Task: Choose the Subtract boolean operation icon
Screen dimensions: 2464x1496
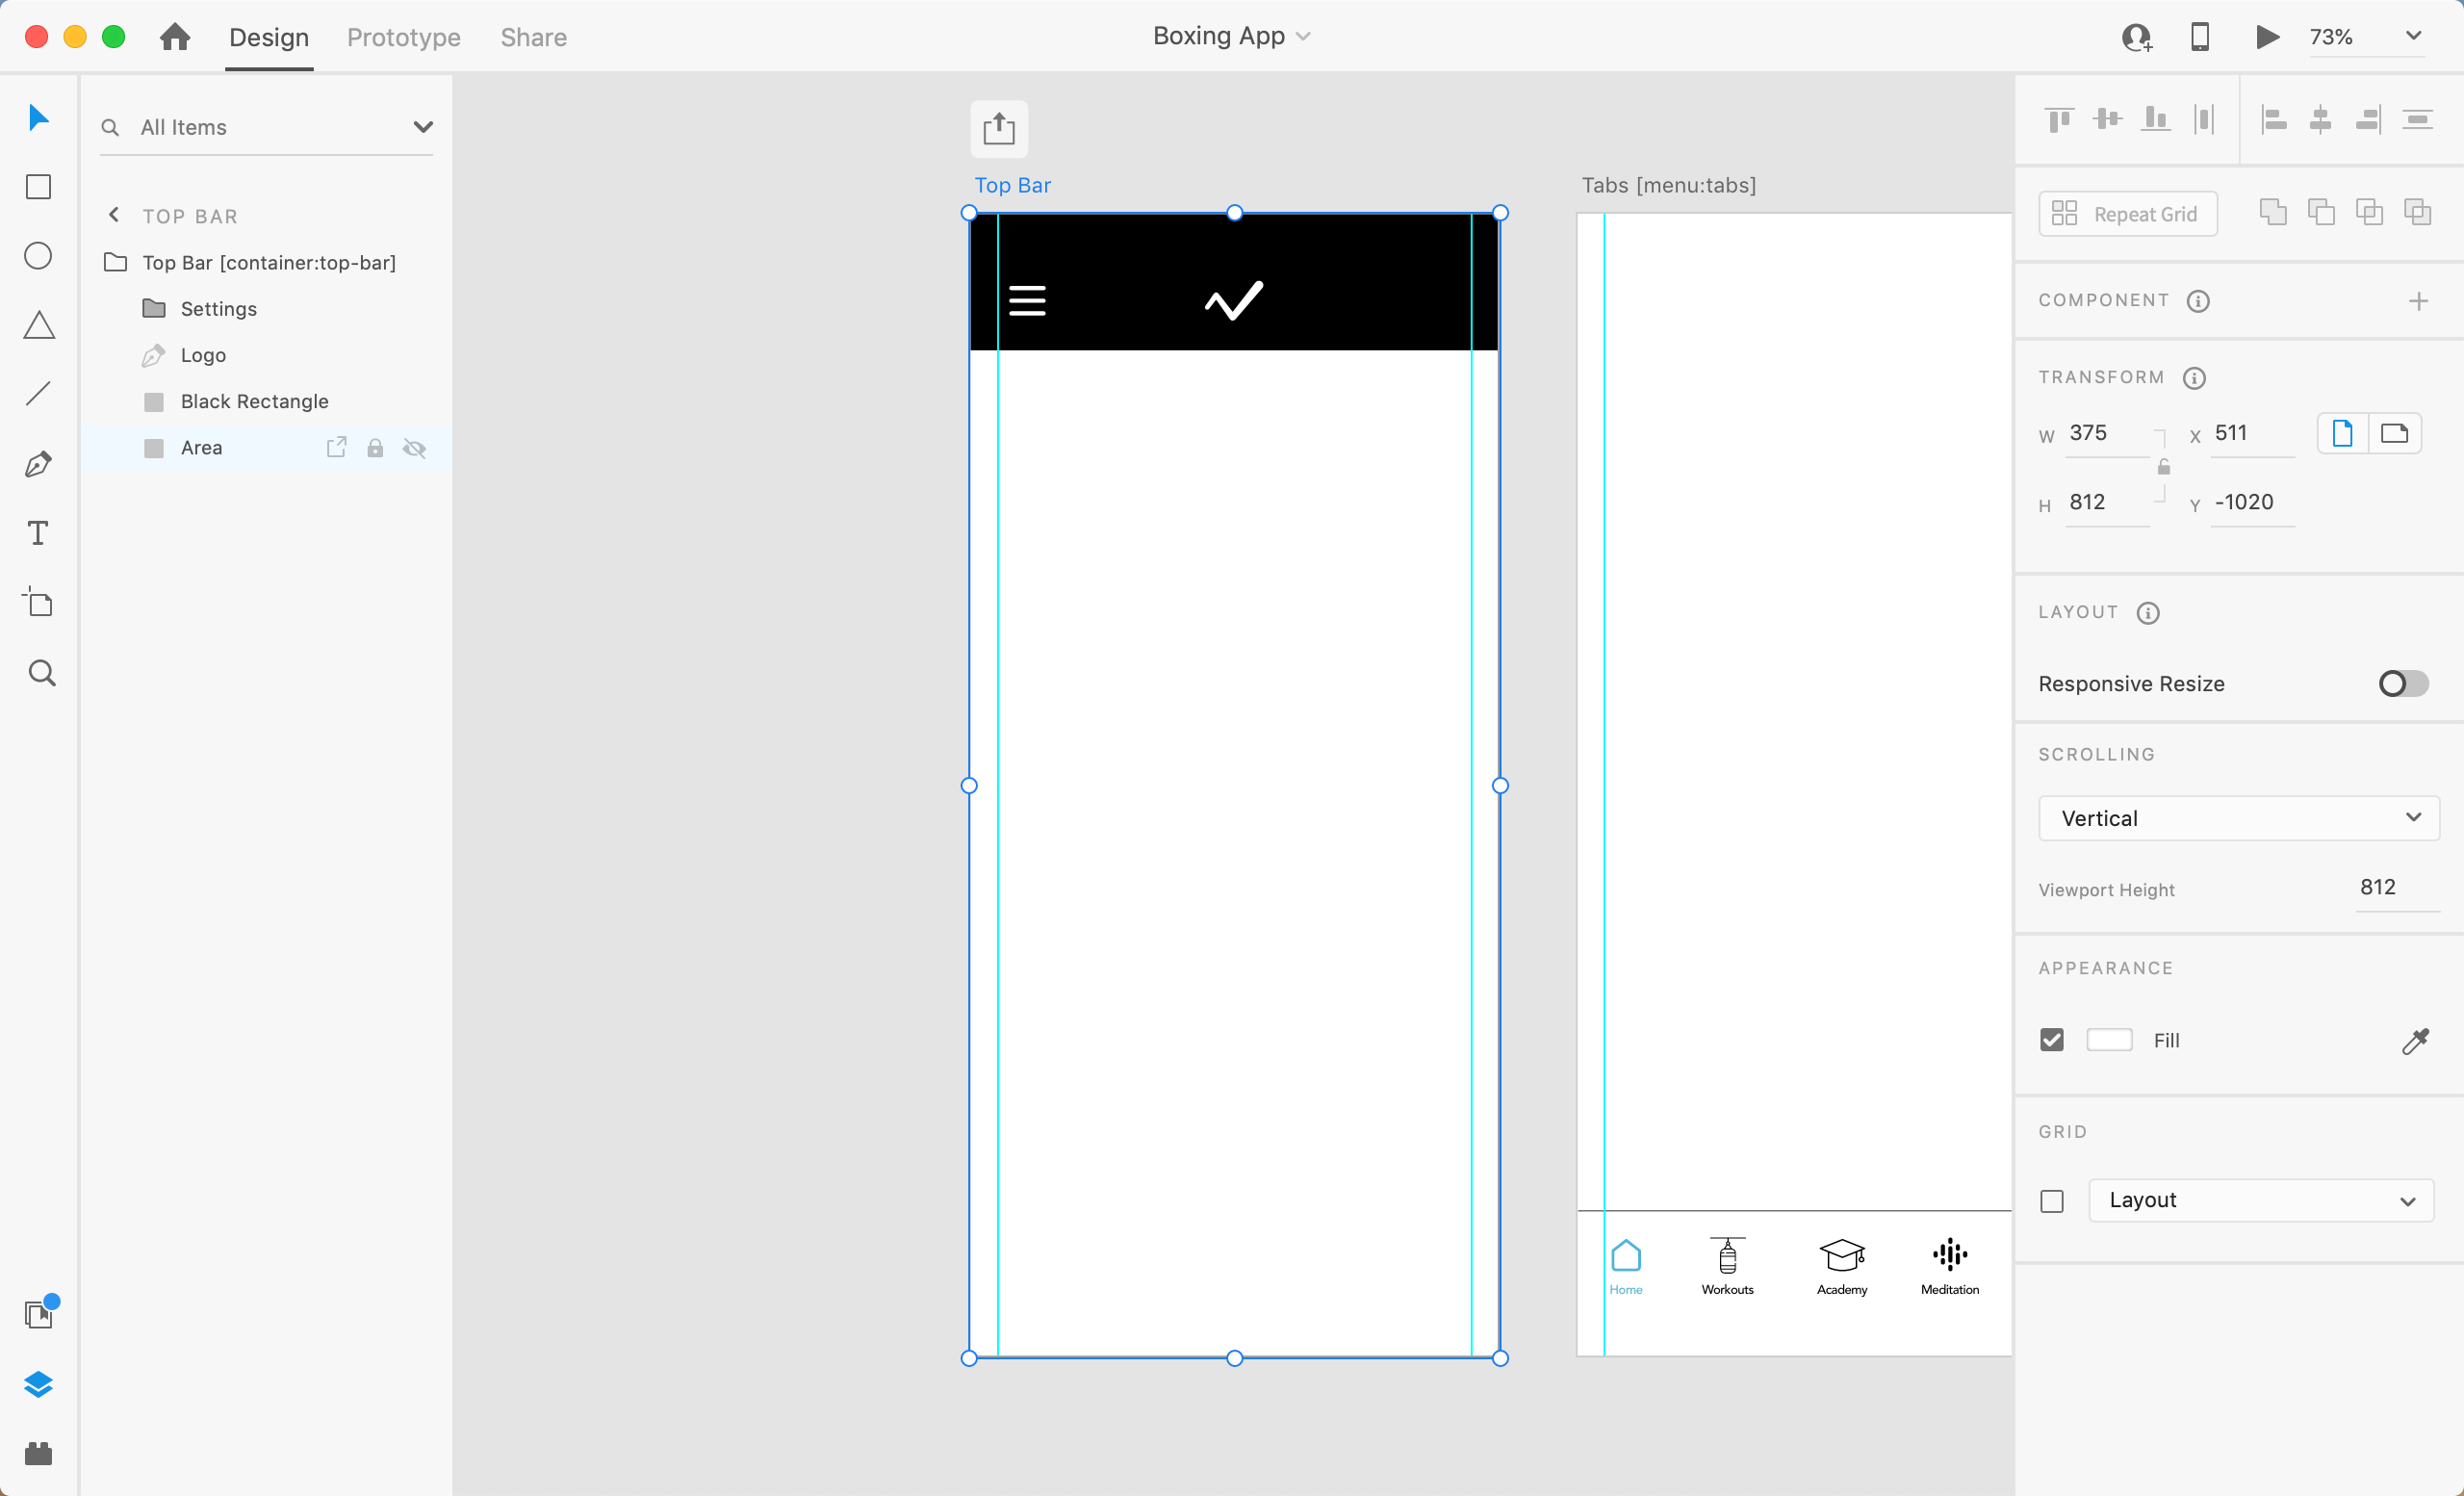Action: (2321, 212)
